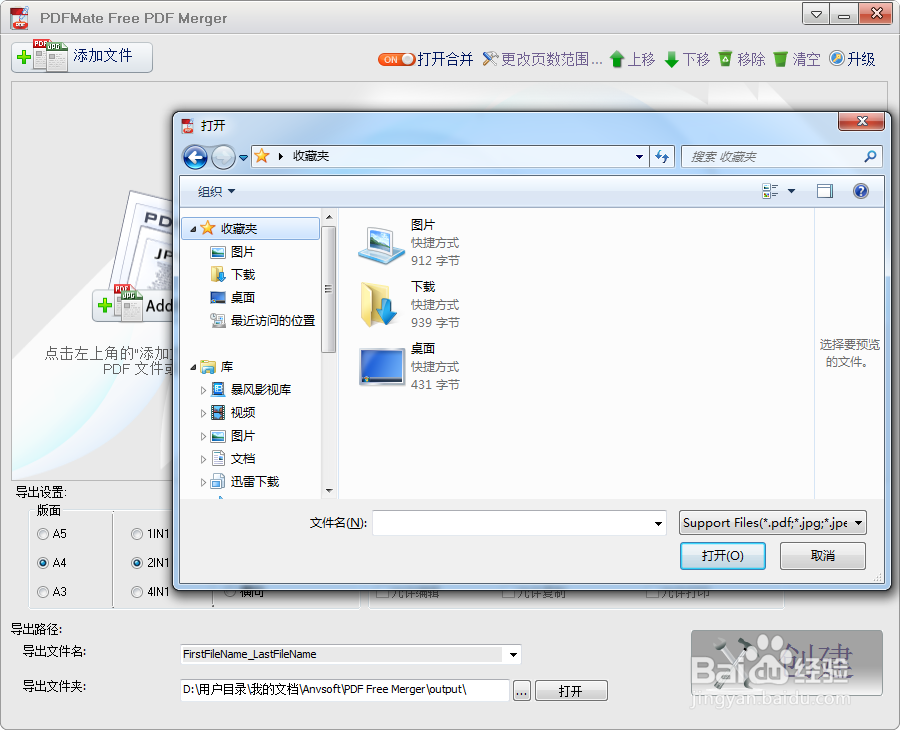Viewport: 900px width, 730px height.
Task: Toggle the 打开合并 ON switch
Action: click(396, 59)
